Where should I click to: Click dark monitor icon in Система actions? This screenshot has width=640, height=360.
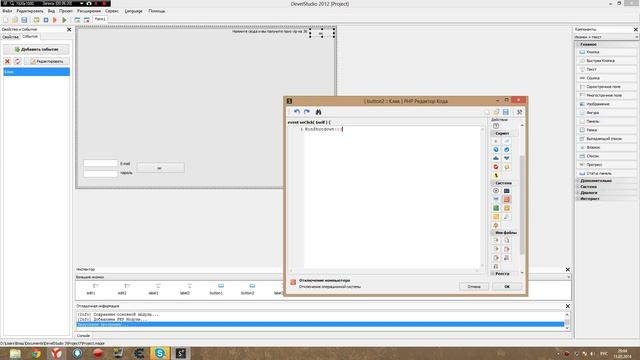tap(507, 191)
